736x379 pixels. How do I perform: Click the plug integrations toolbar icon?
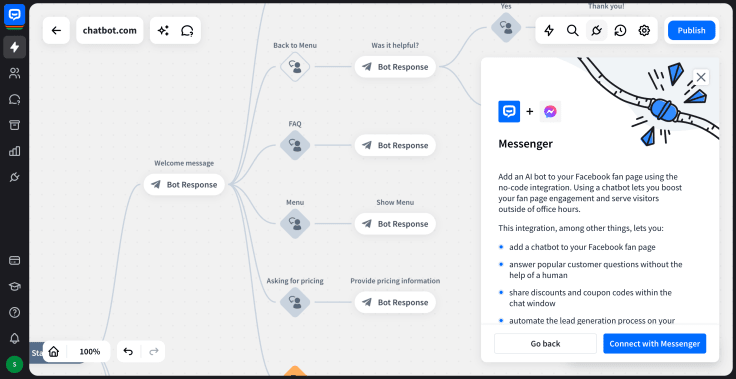point(597,31)
